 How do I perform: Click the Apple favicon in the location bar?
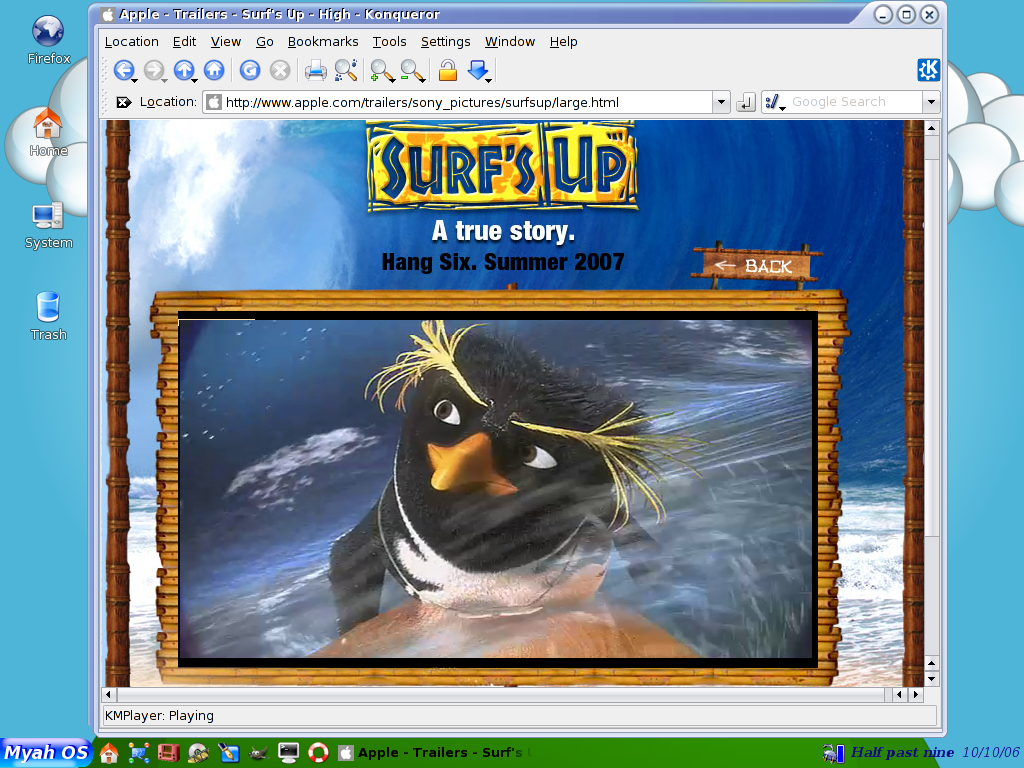(x=213, y=102)
